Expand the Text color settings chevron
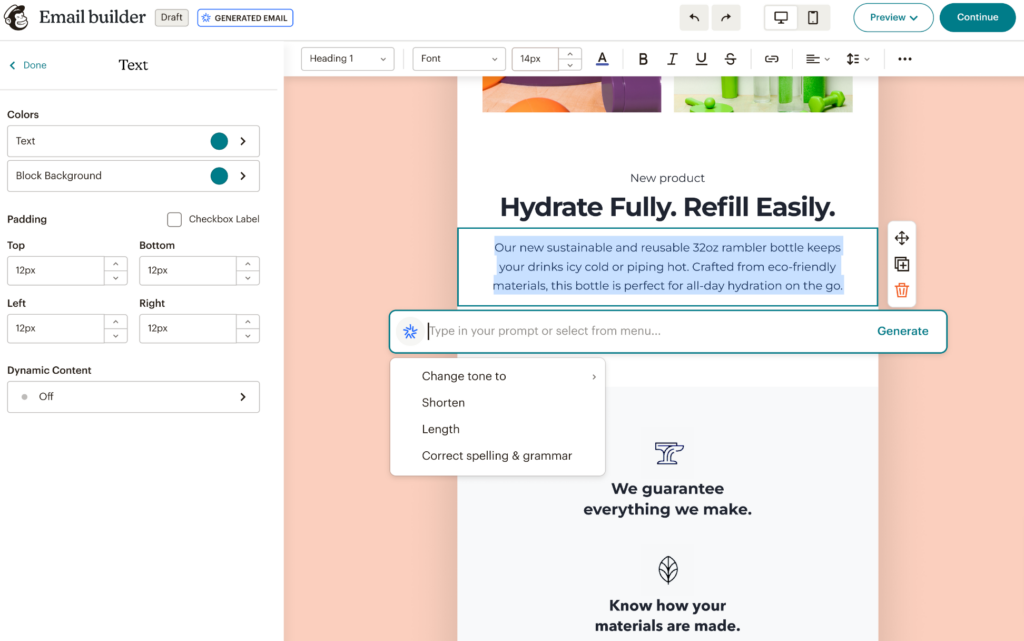Viewport: 1024px width, 641px height. tap(243, 141)
